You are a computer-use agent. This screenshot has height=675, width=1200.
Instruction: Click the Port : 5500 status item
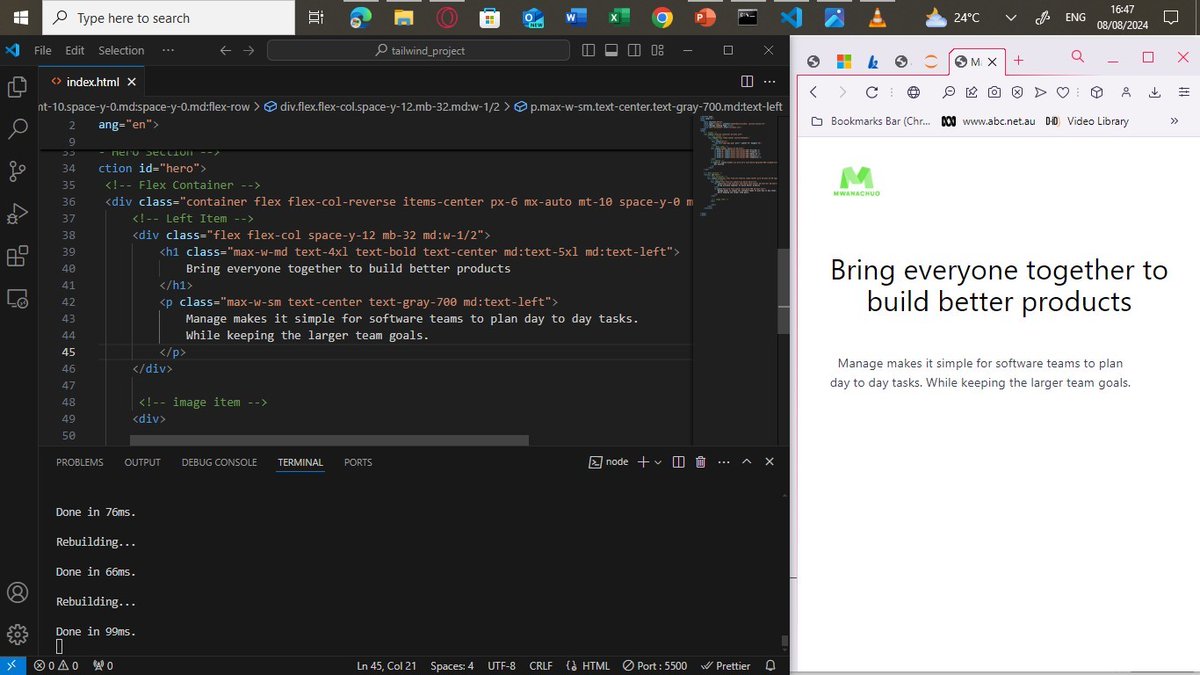click(x=655, y=666)
